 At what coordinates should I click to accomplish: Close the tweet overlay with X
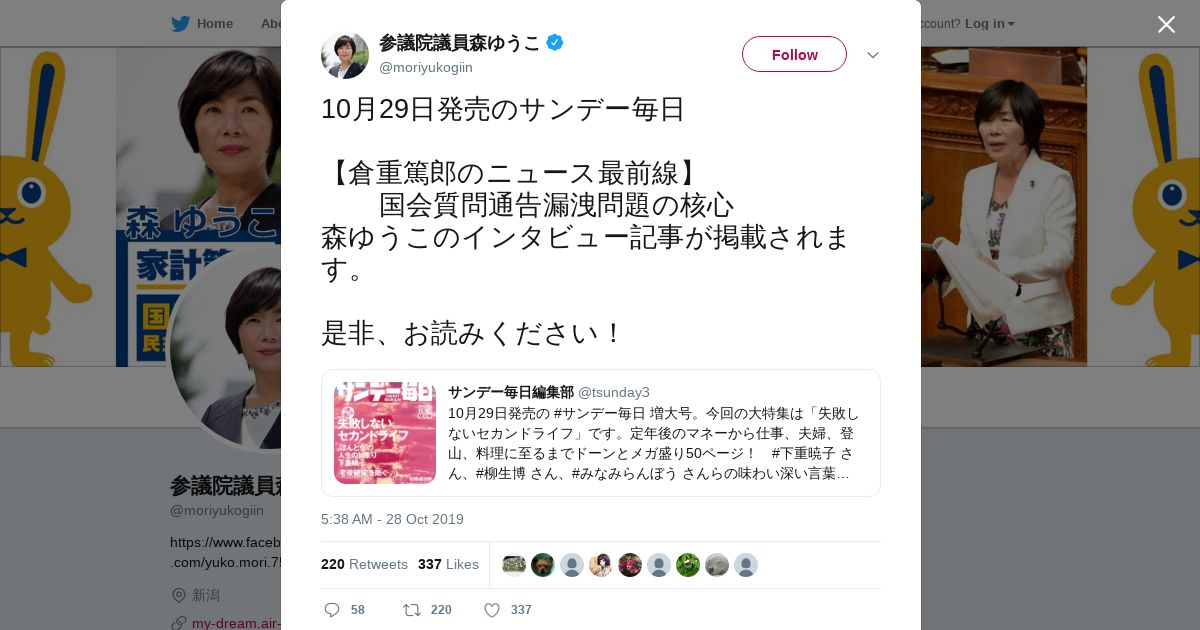coord(1166,24)
